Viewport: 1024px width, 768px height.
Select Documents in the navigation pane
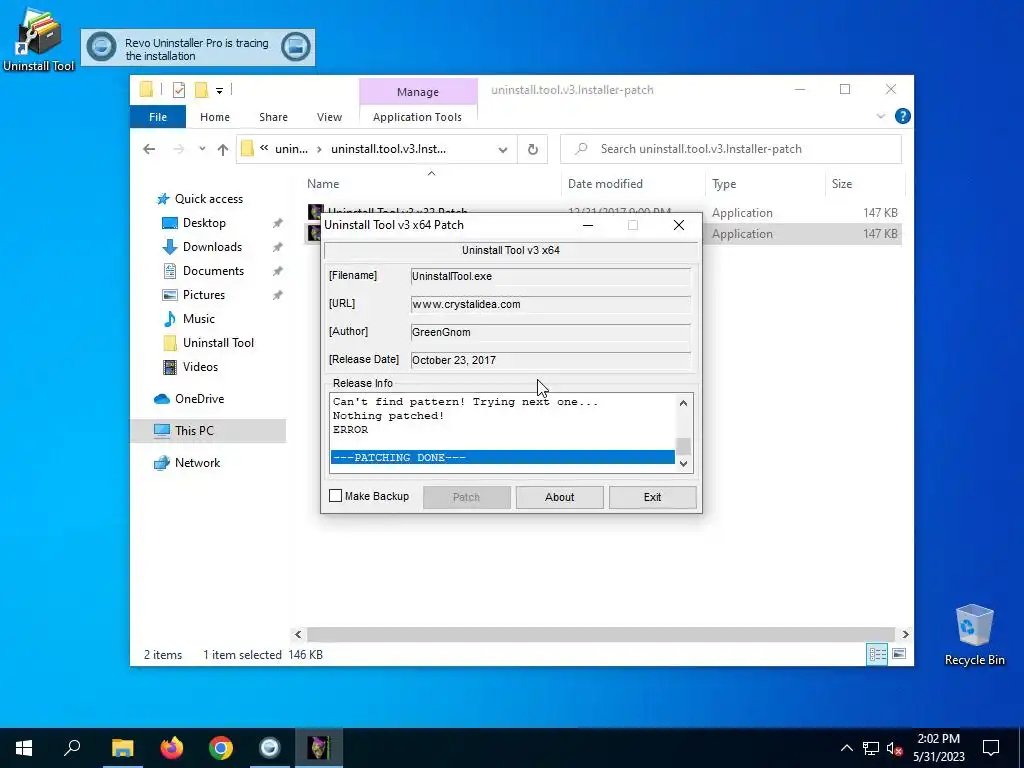tap(213, 271)
